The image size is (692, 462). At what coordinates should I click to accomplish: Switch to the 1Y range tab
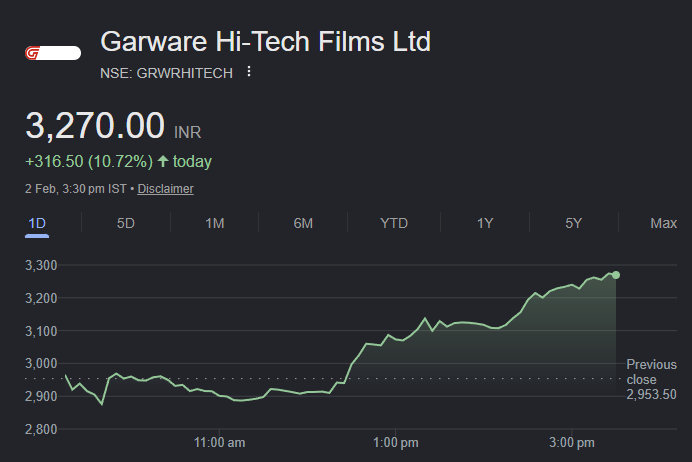click(x=485, y=223)
